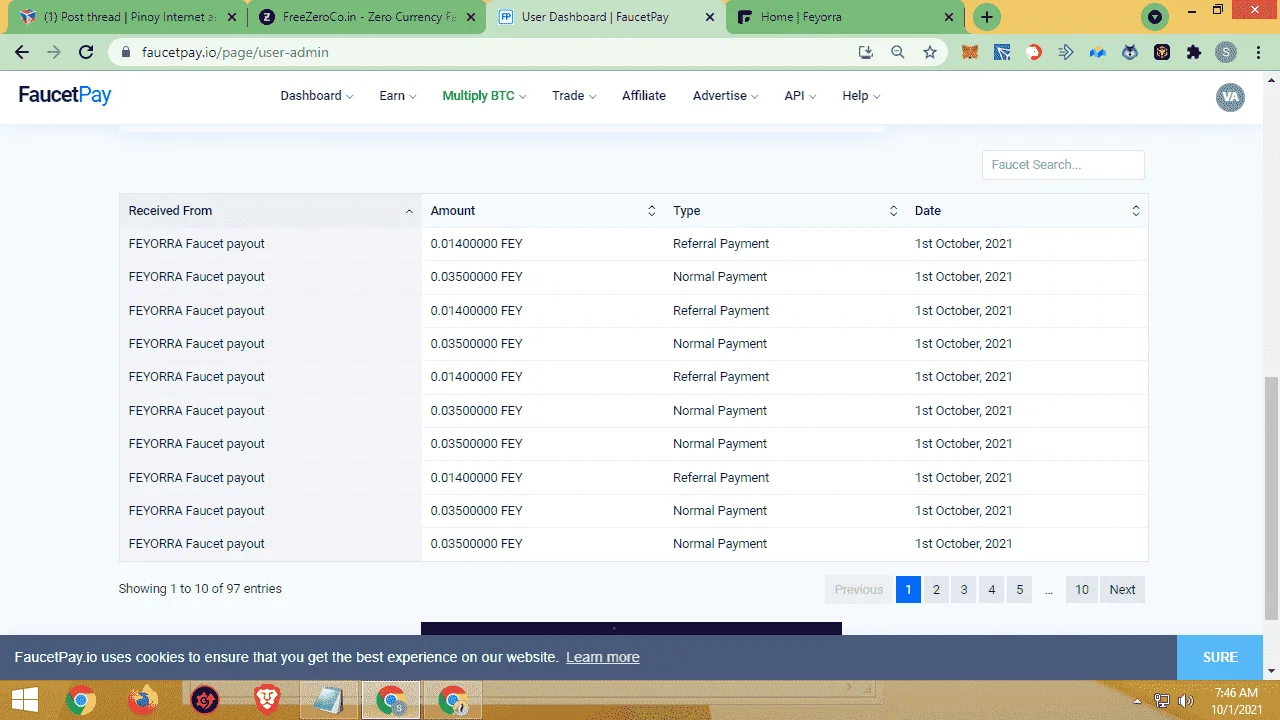
Task: Show hidden system tray icons
Action: pos(1137,701)
